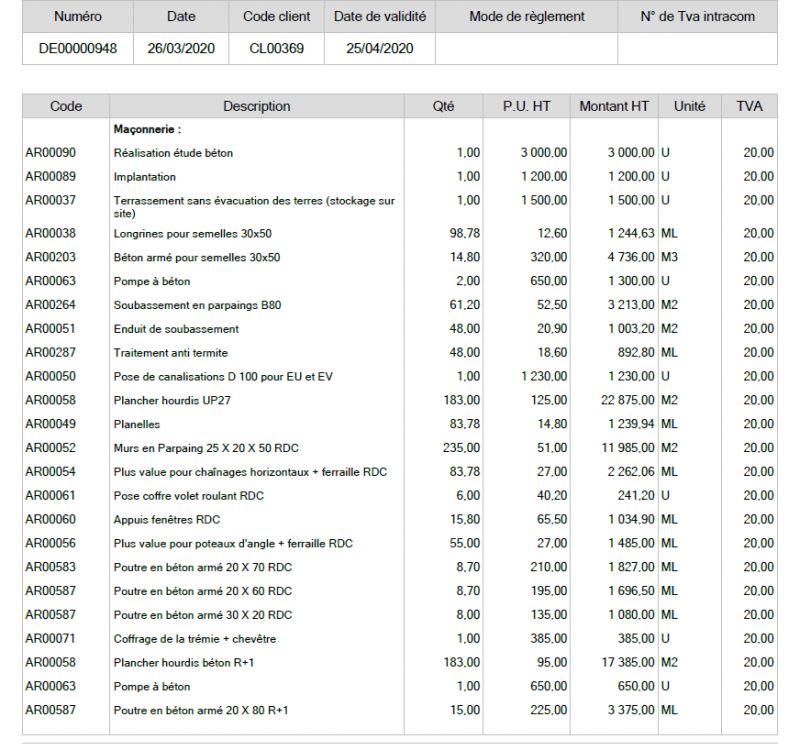Select item code AR00090
This screenshot has height=750, width=800.
pos(50,153)
